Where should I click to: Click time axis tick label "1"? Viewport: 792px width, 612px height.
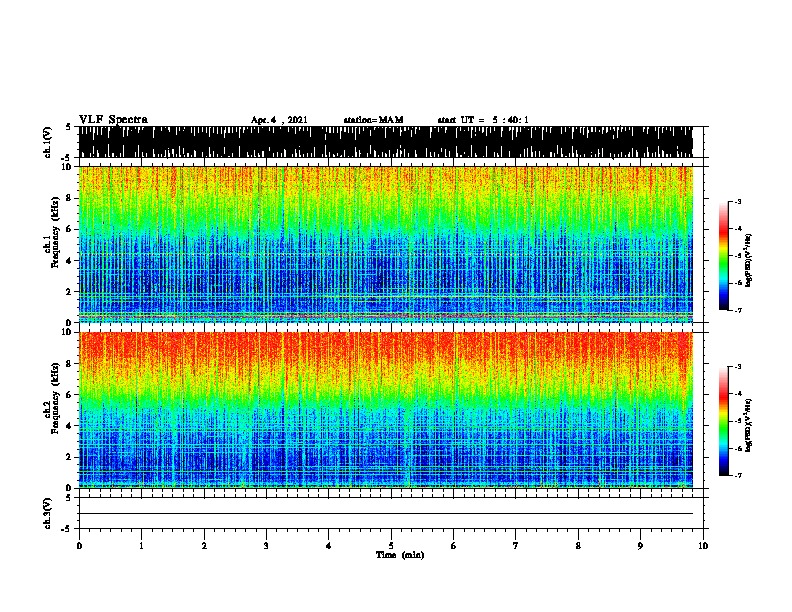tap(141, 545)
